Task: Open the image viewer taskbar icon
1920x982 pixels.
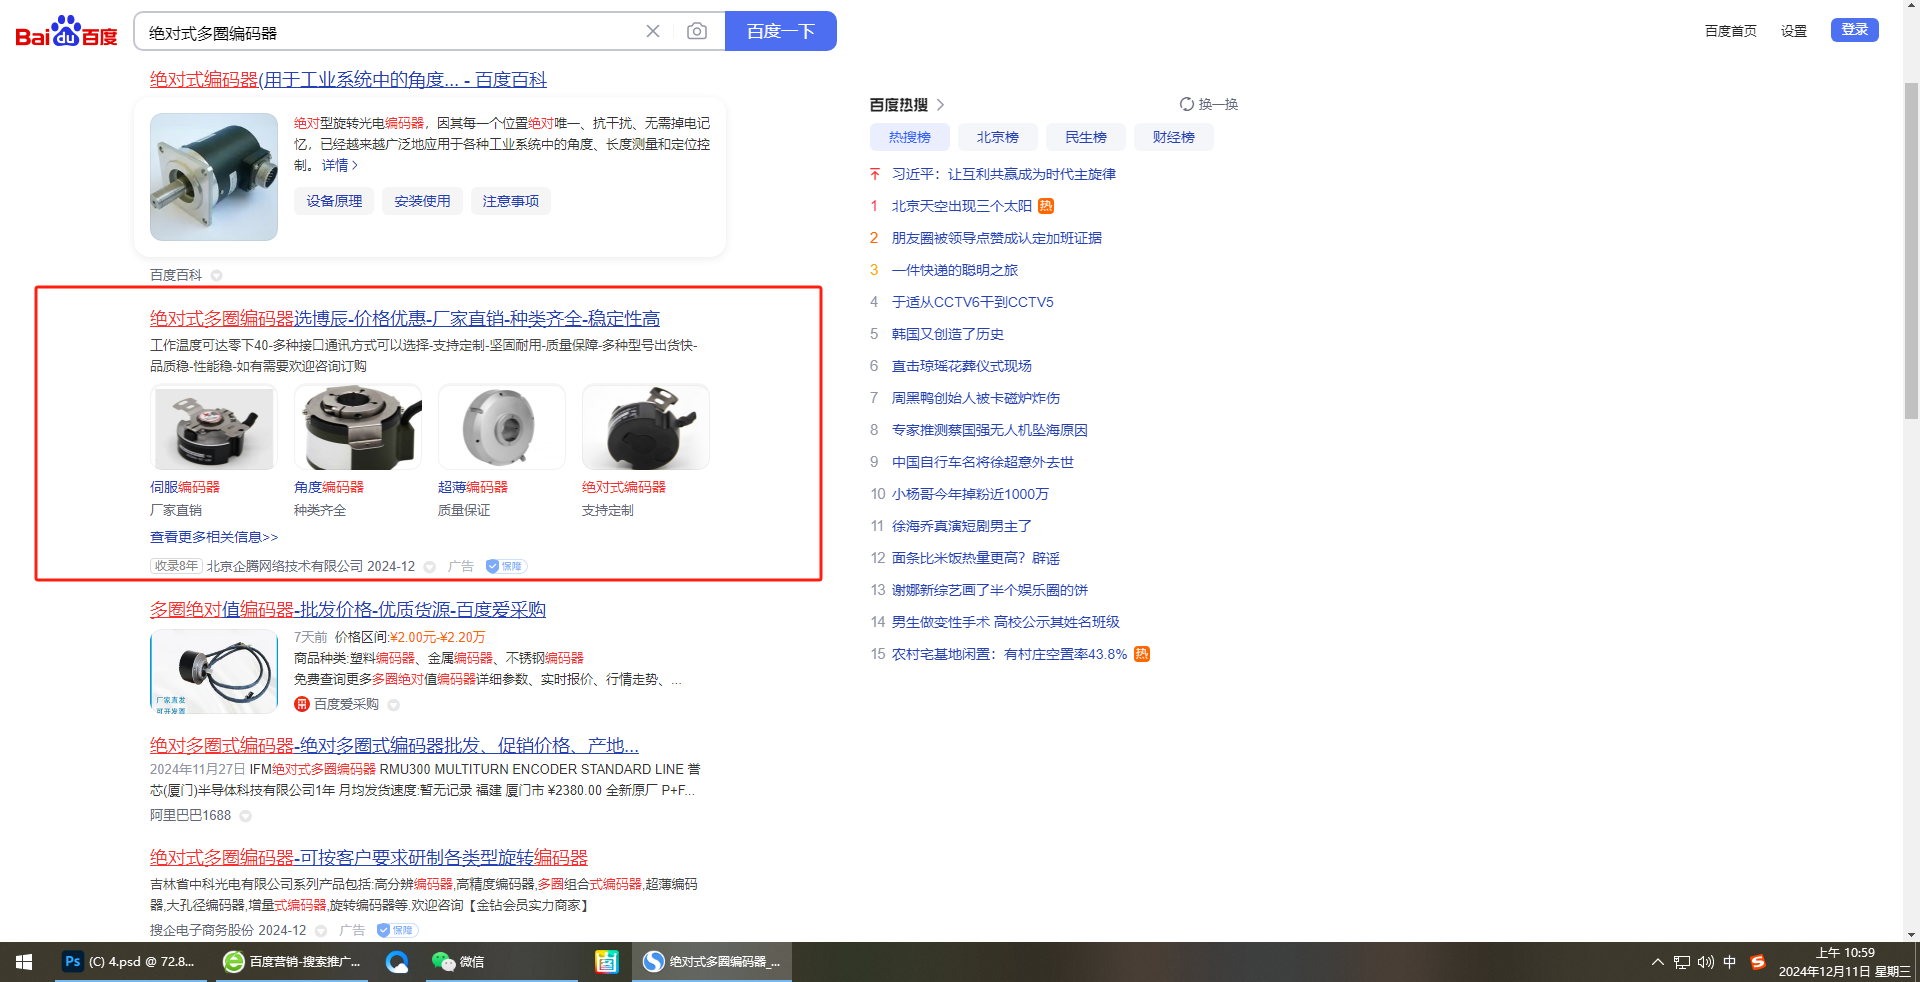Action: 606,962
